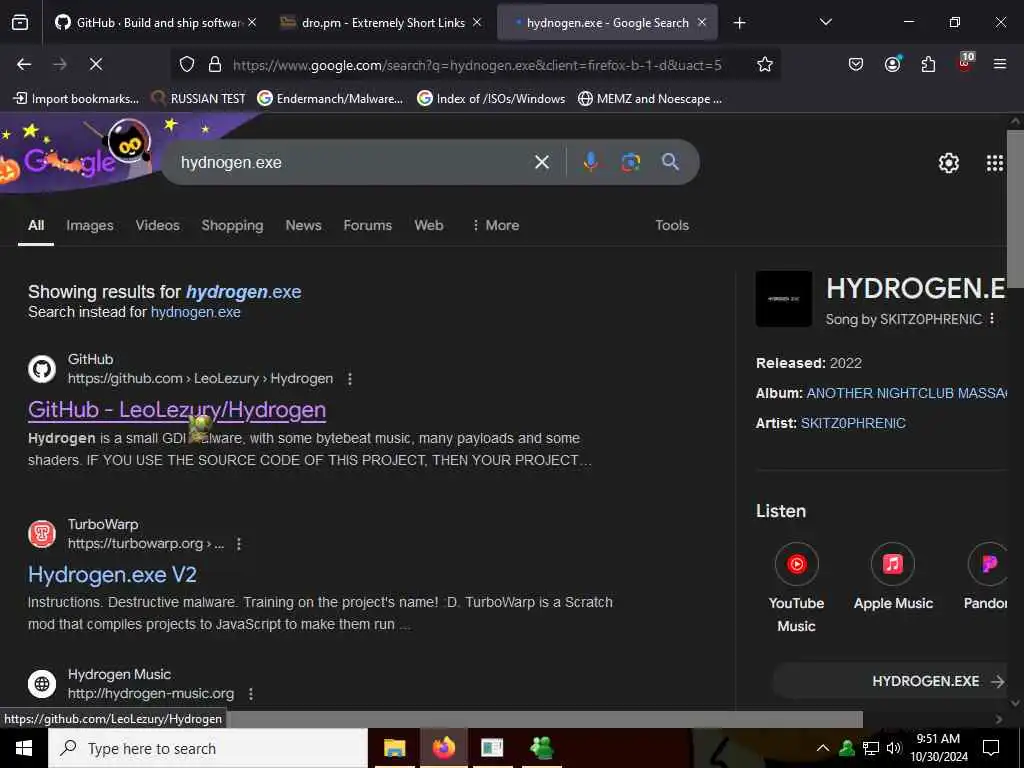This screenshot has height=768, width=1024.
Task: Click the HYDROGEN.EXE album cover thumbnail
Action: [784, 299]
